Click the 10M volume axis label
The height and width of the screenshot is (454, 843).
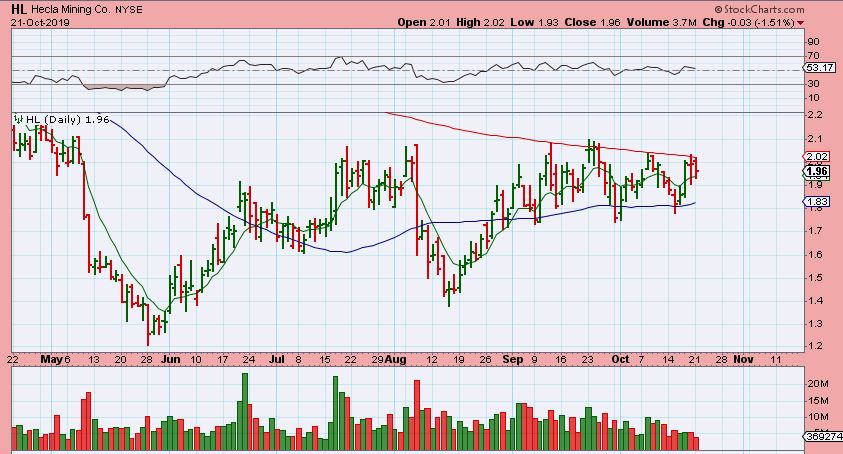[818, 417]
